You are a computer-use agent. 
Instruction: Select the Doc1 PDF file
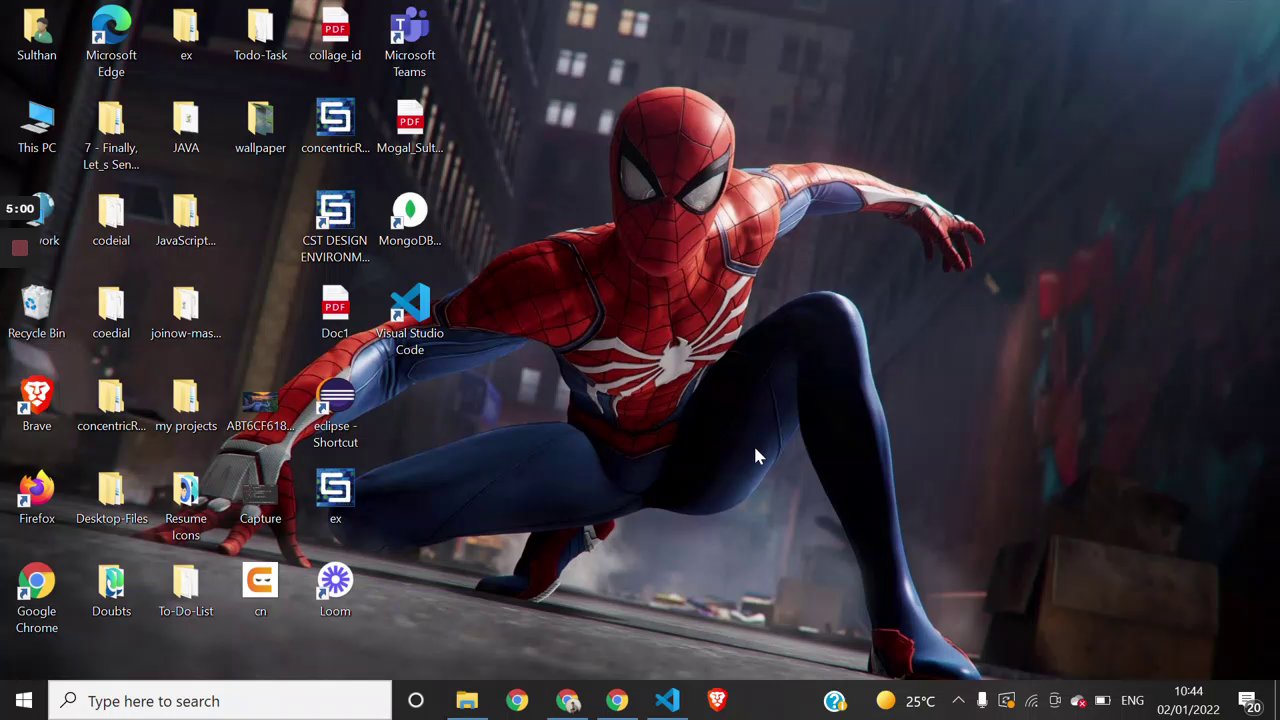click(x=335, y=313)
